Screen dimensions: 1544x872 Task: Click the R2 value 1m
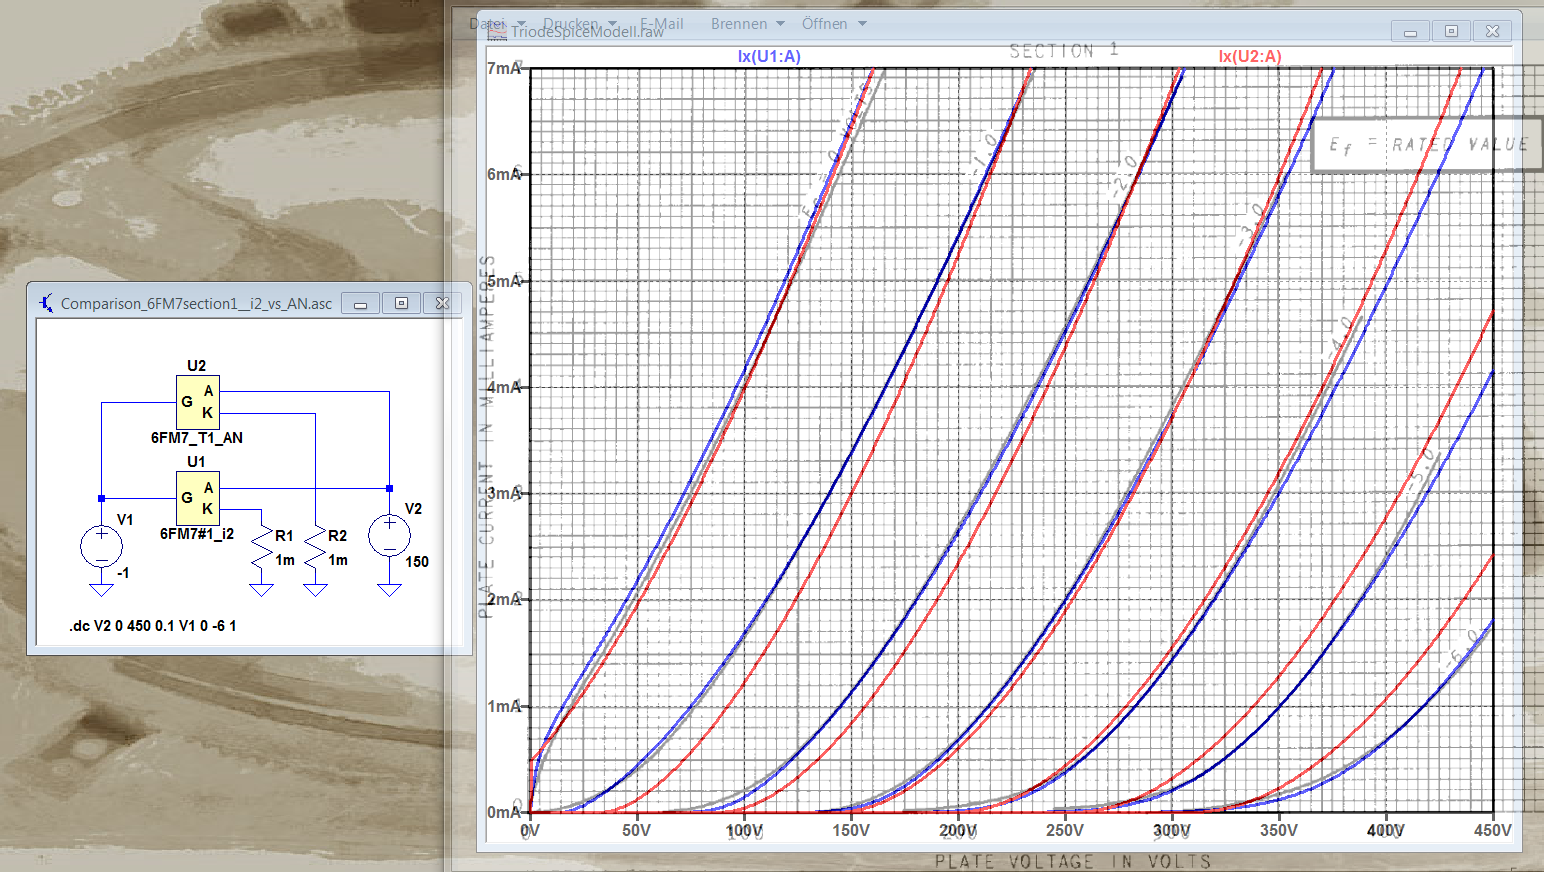click(x=338, y=560)
